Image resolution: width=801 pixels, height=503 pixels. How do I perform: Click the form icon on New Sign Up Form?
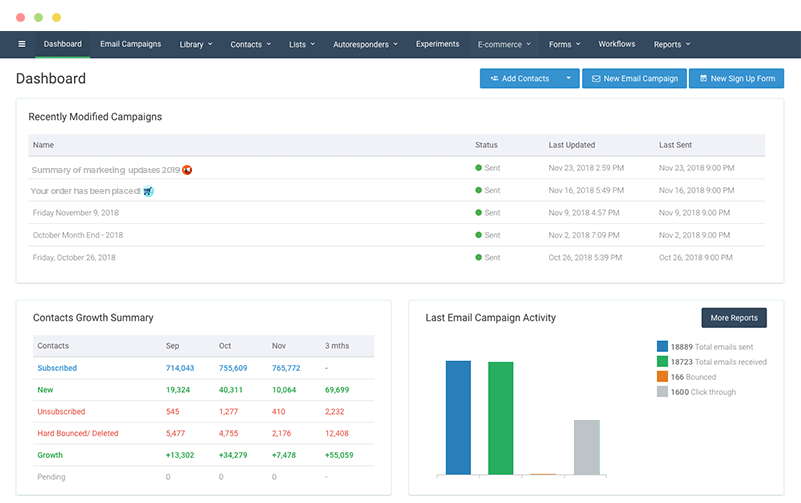(703, 78)
